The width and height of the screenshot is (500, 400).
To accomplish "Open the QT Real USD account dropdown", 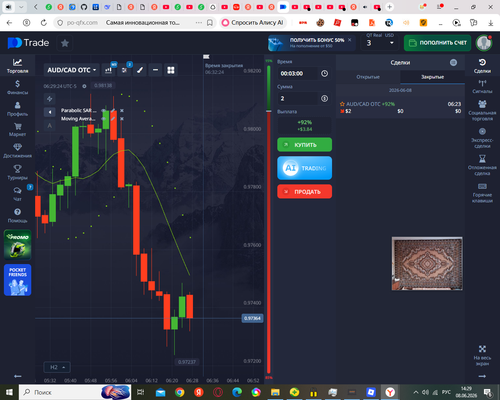I will 380,43.
